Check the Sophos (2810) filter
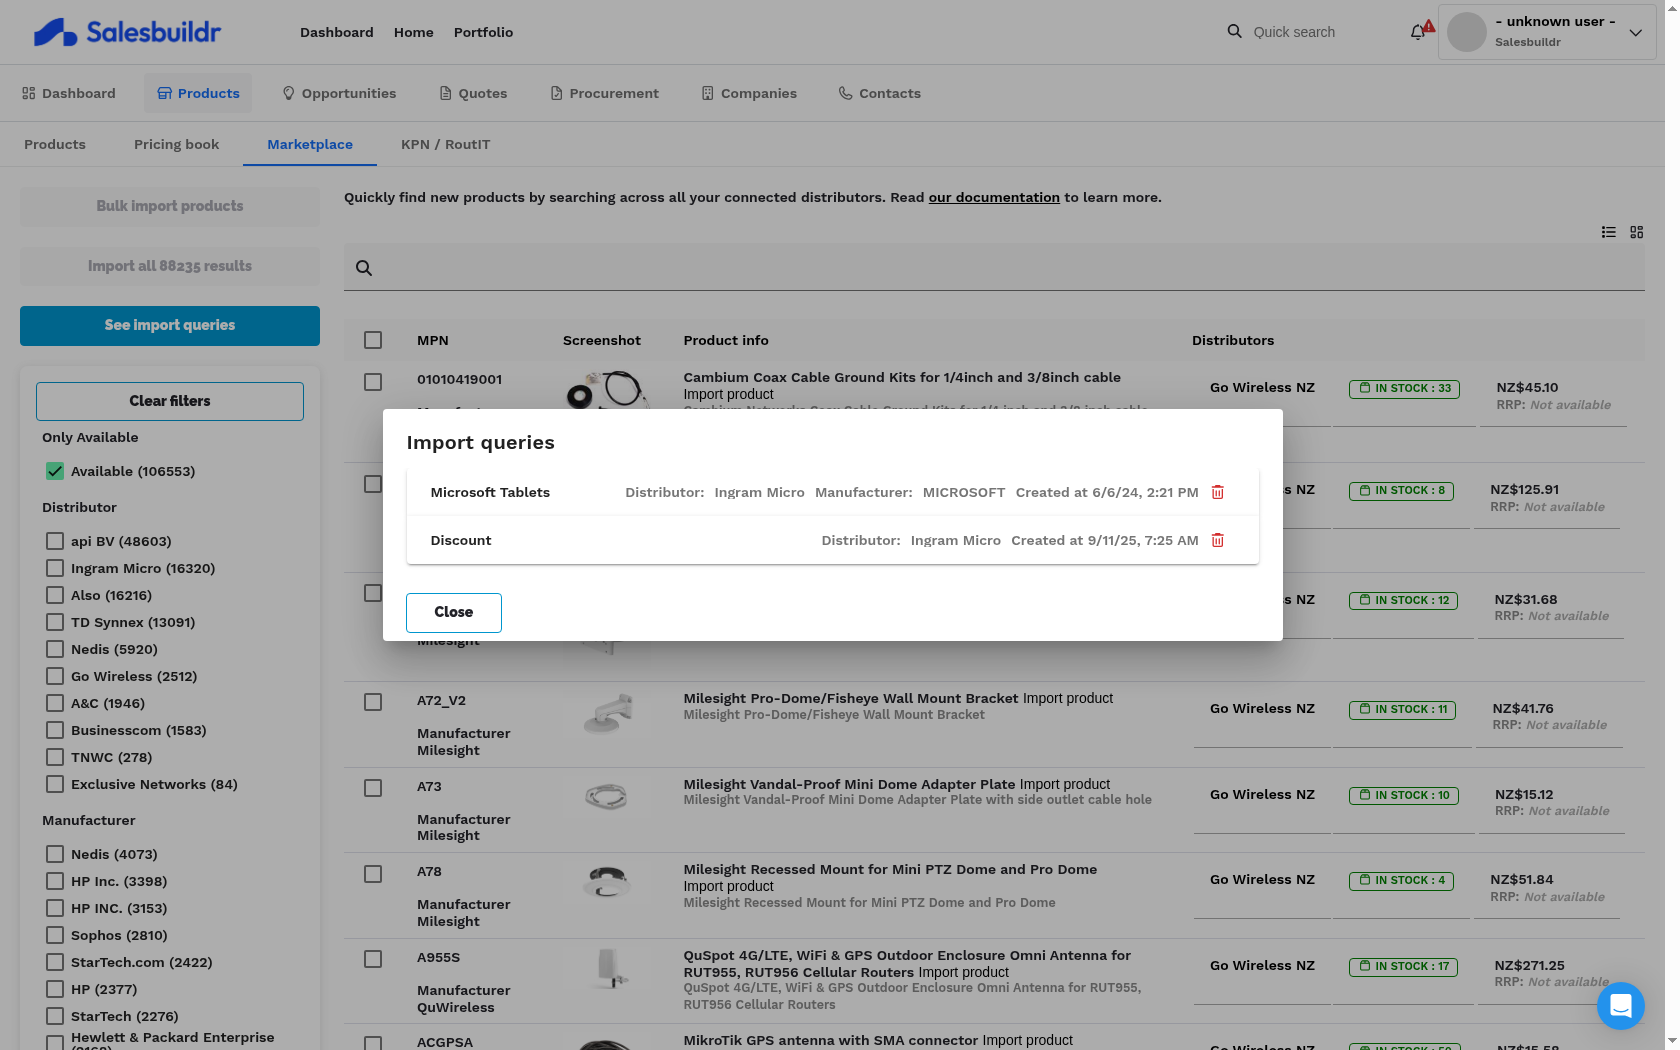 (x=55, y=935)
